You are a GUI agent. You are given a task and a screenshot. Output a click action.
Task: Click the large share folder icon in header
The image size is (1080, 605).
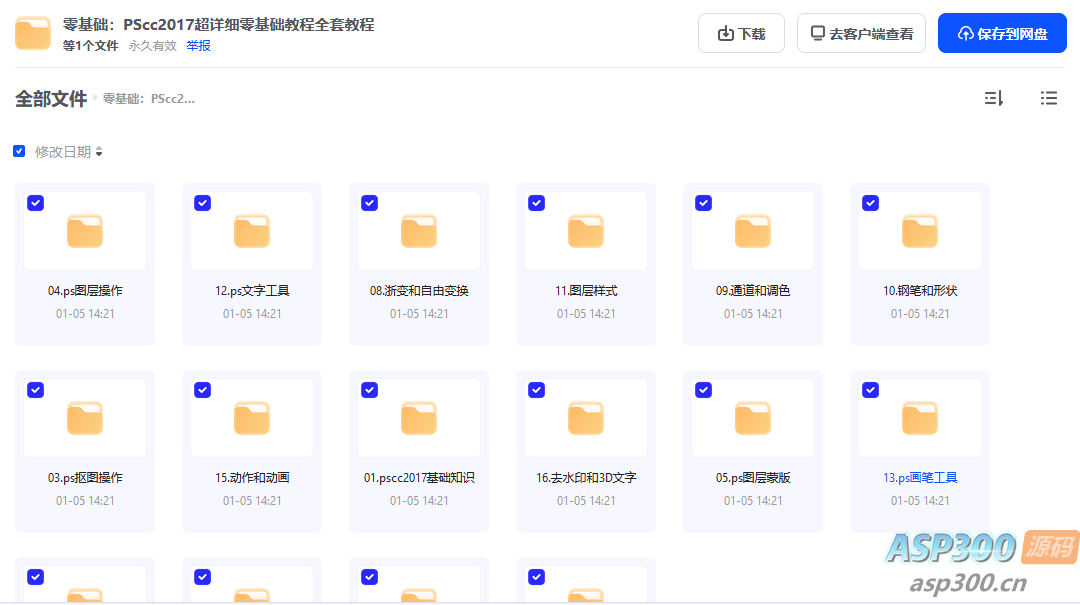pyautogui.click(x=33, y=33)
